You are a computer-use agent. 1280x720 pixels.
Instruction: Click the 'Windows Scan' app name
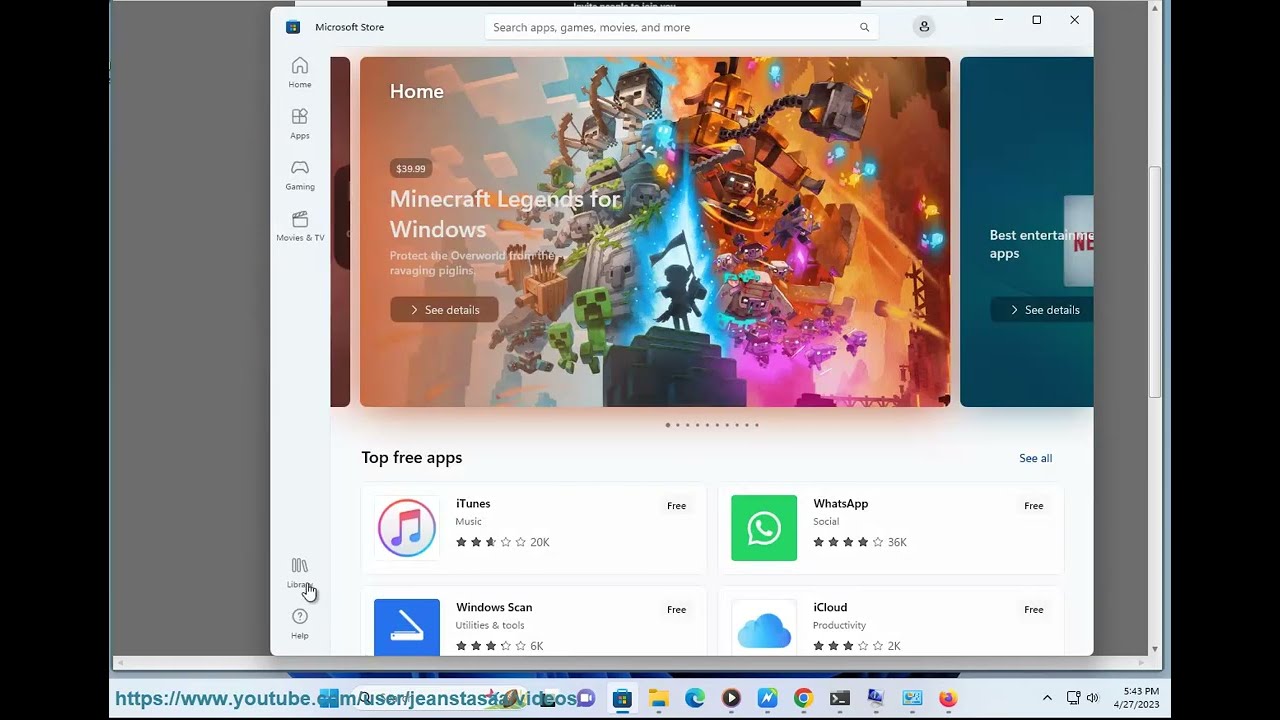tap(494, 607)
